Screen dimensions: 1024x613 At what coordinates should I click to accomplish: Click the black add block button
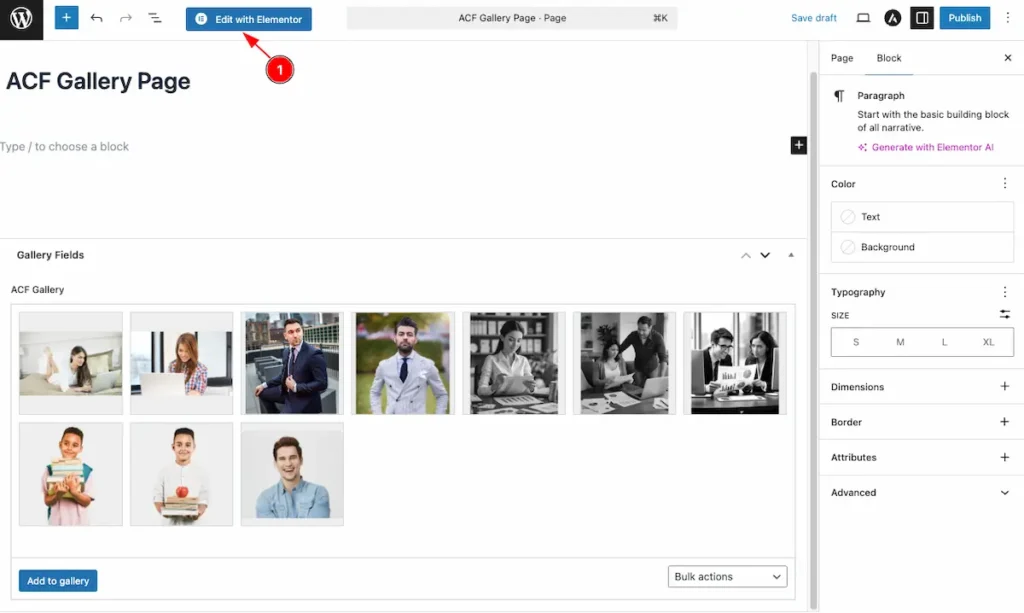click(798, 146)
